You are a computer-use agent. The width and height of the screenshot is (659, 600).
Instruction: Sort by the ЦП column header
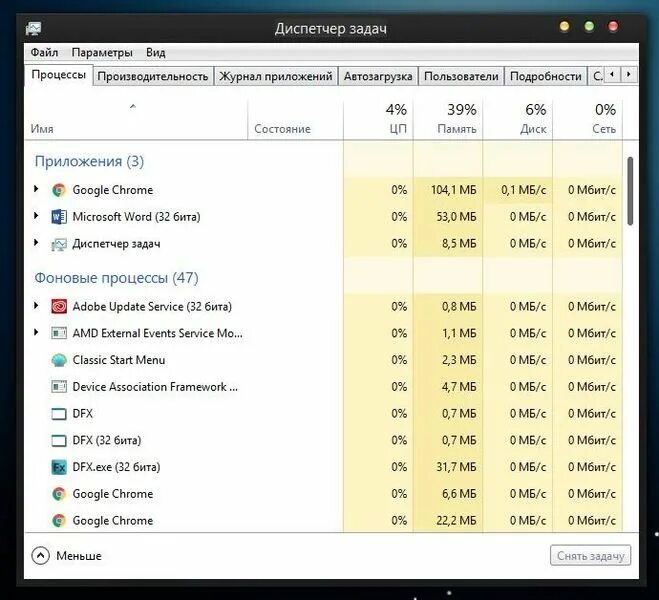(x=378, y=119)
